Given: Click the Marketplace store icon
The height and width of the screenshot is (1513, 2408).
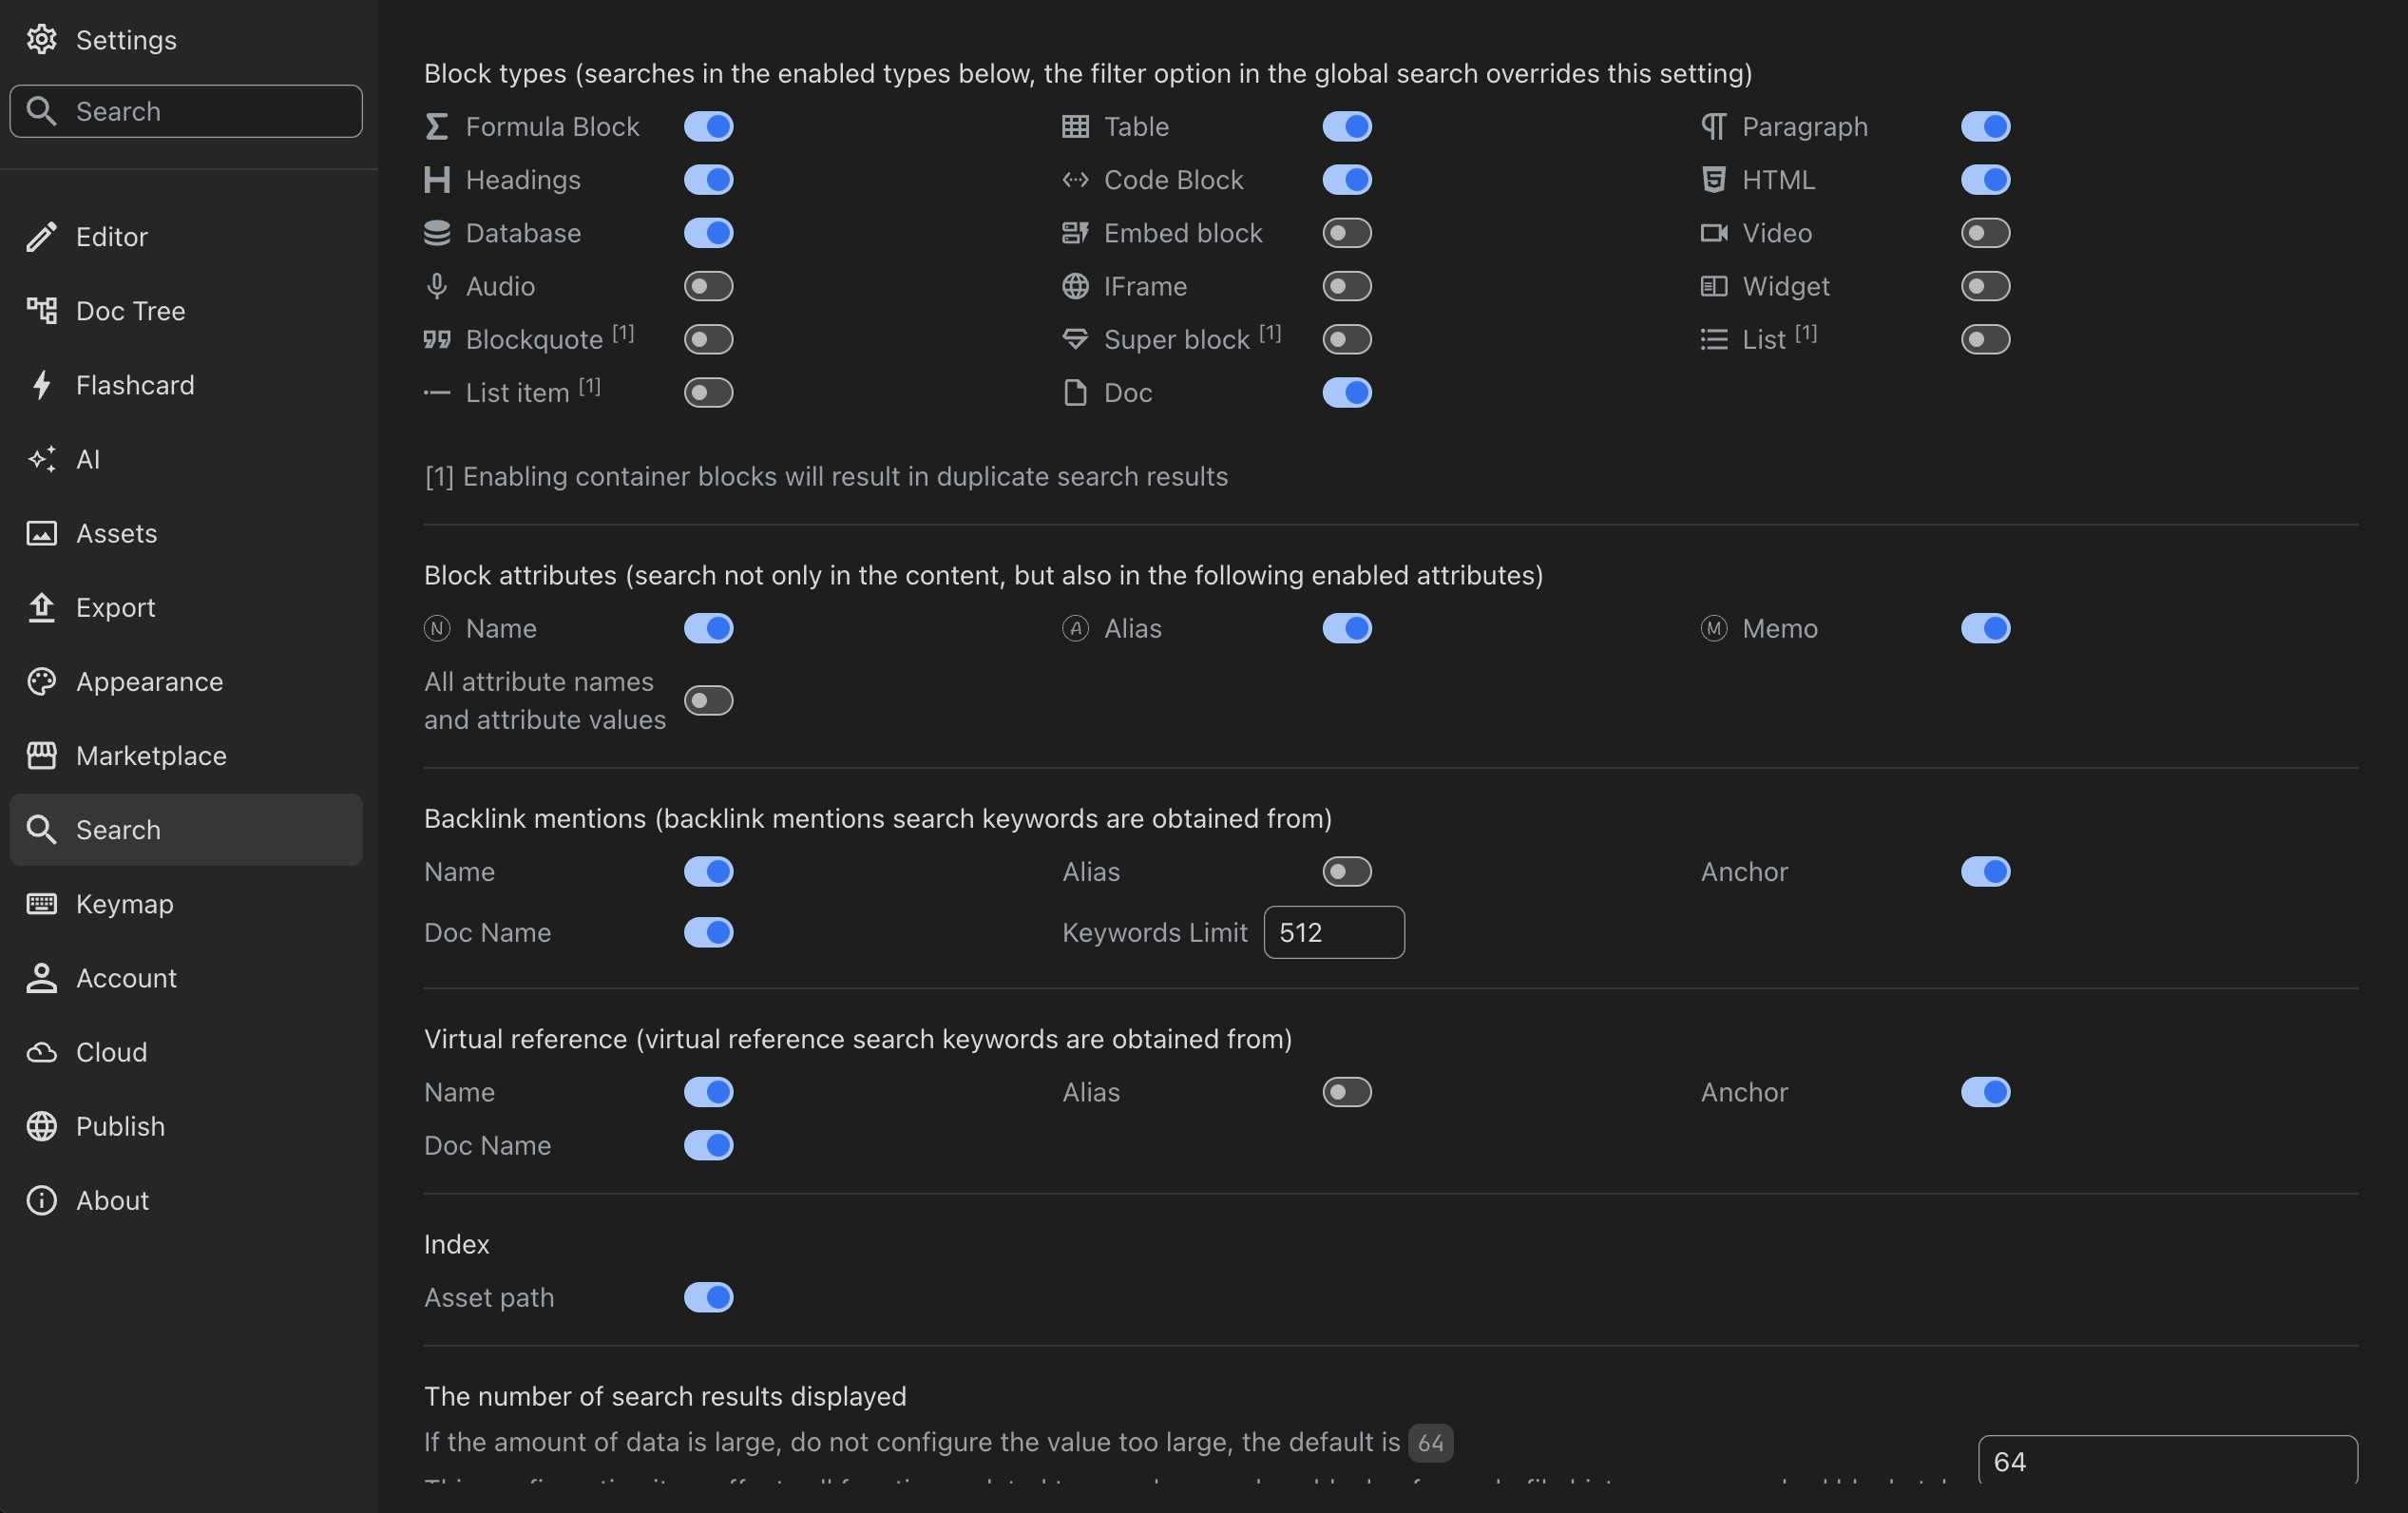Looking at the screenshot, I should click(41, 755).
